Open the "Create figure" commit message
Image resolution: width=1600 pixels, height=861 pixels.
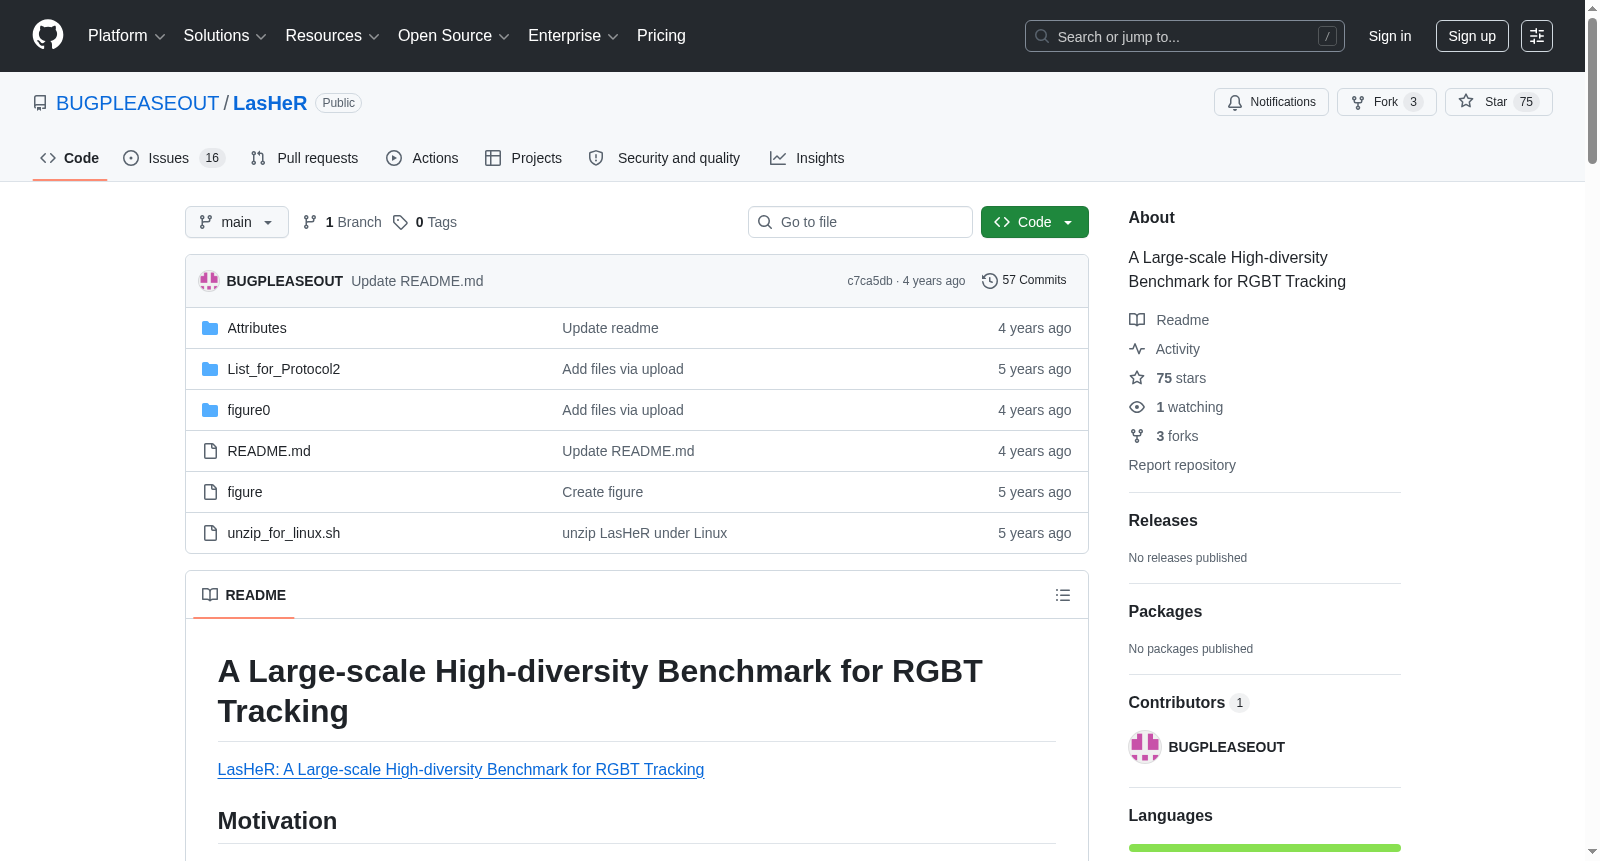[x=603, y=492]
